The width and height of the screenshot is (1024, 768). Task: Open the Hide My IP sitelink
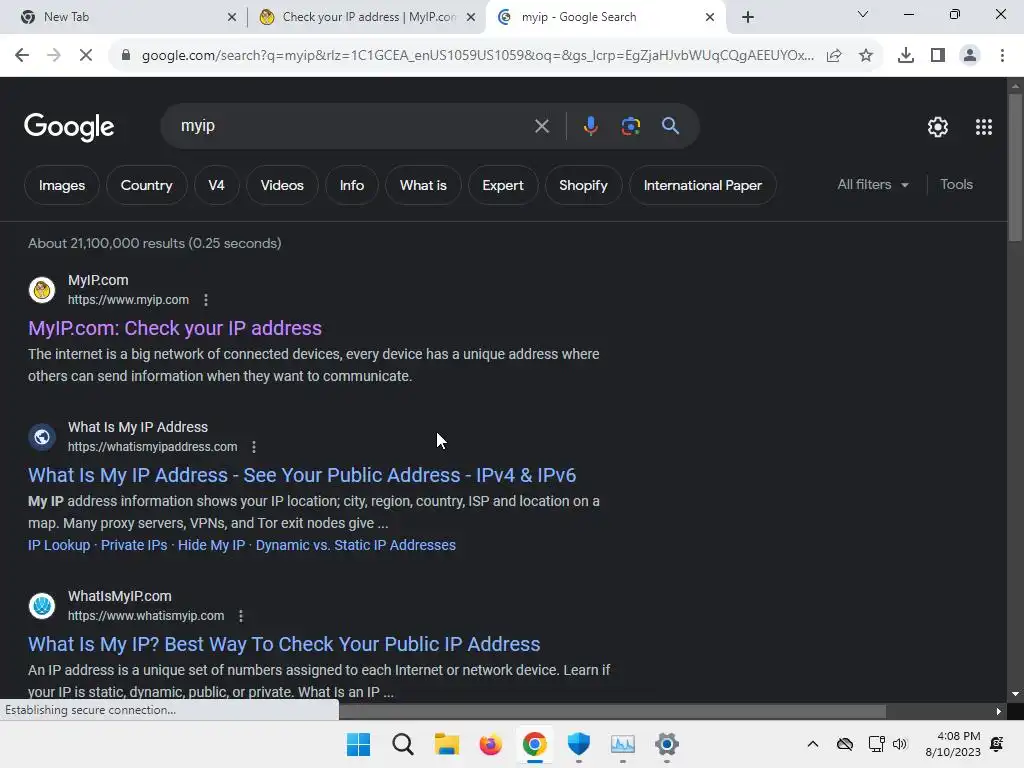point(212,545)
